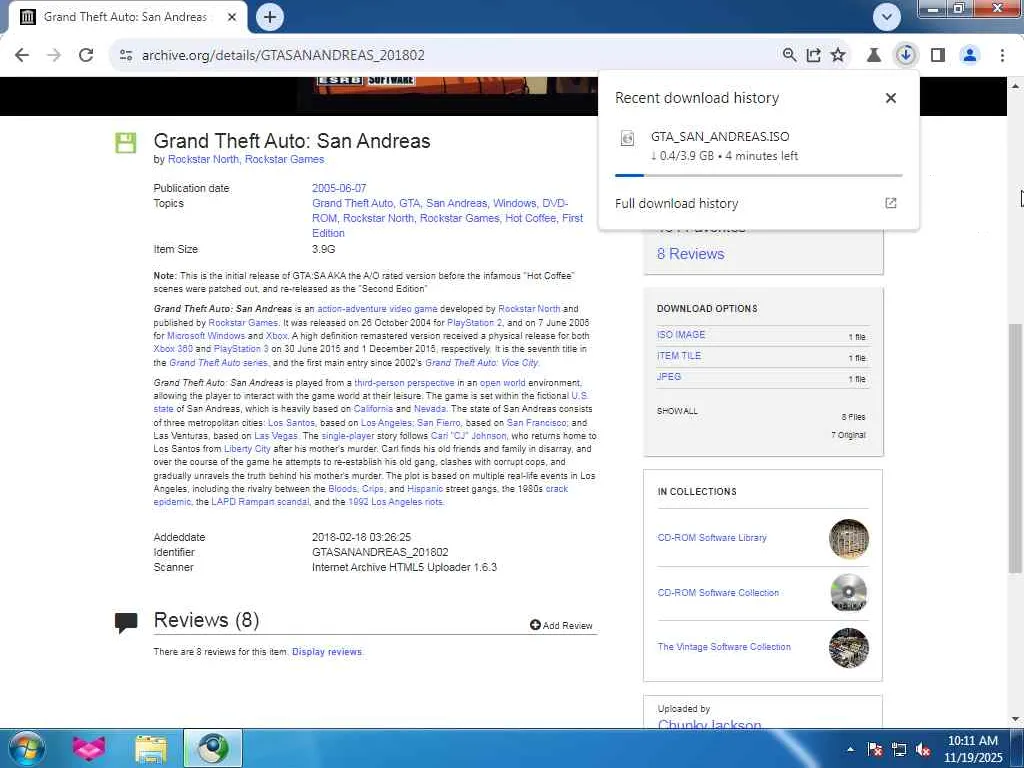Click SHOW ALL download files
The image size is (1024, 768).
click(x=677, y=411)
